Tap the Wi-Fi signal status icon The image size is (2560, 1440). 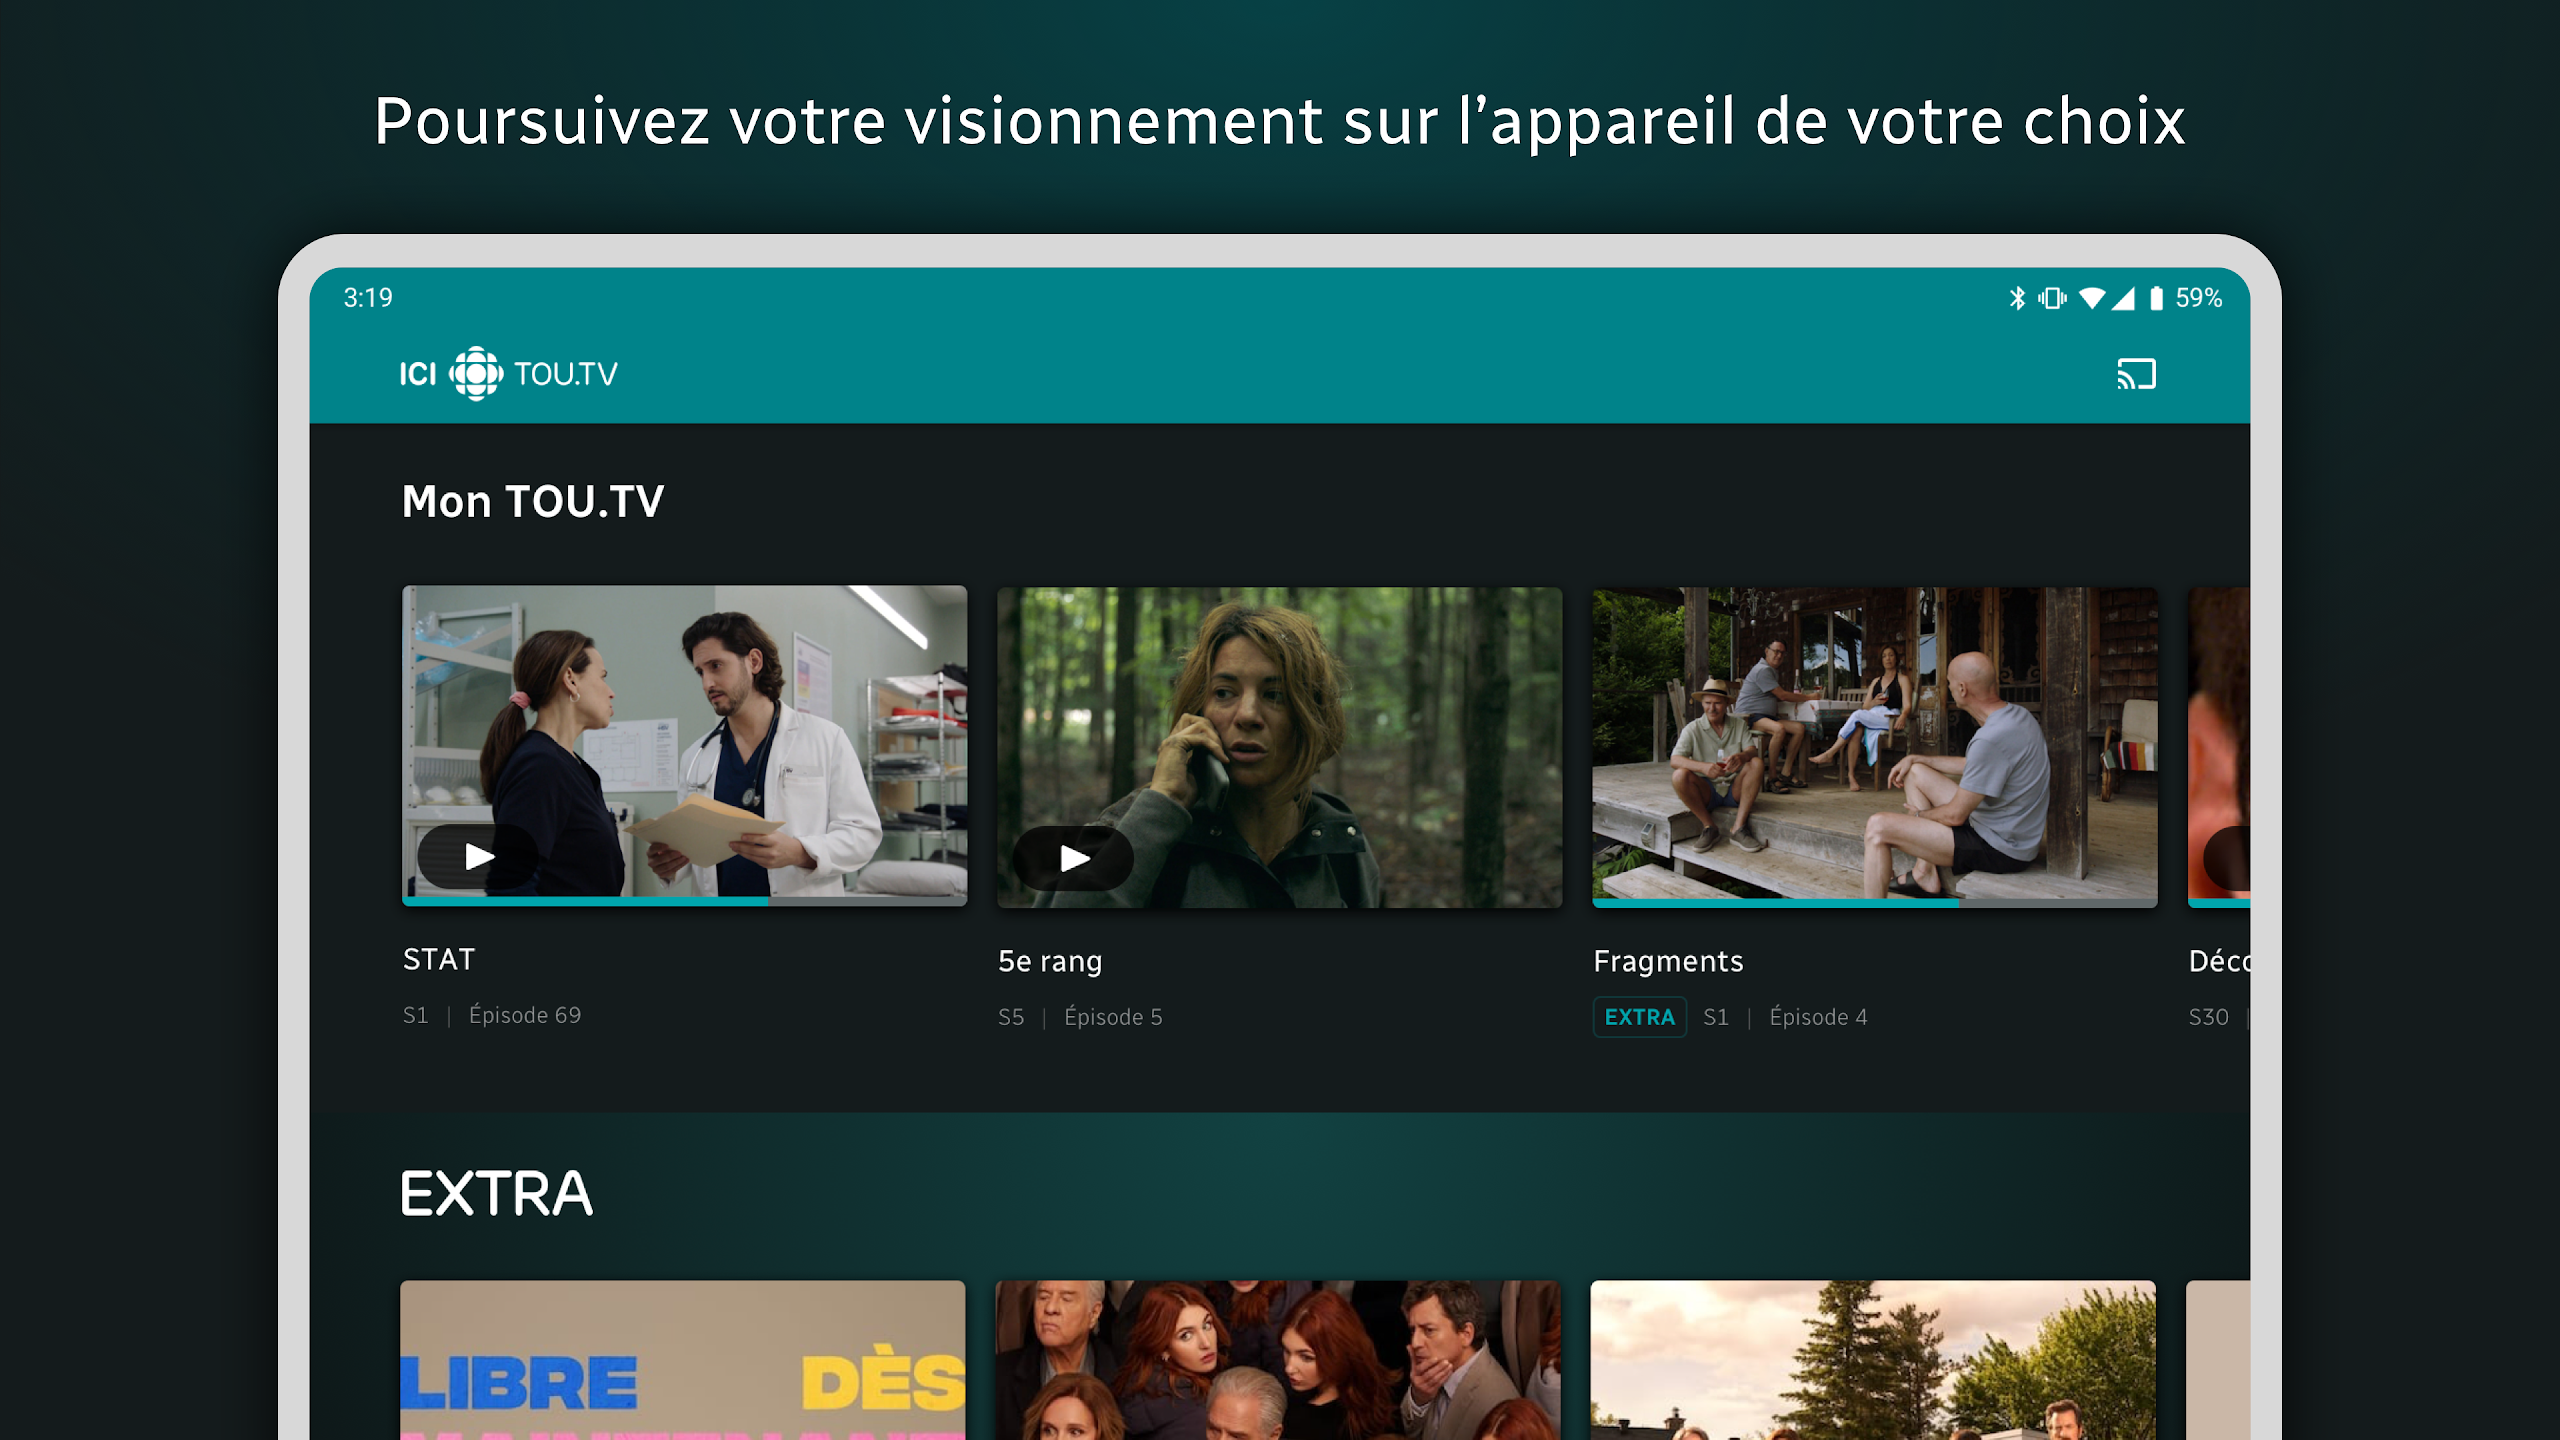click(x=2092, y=298)
